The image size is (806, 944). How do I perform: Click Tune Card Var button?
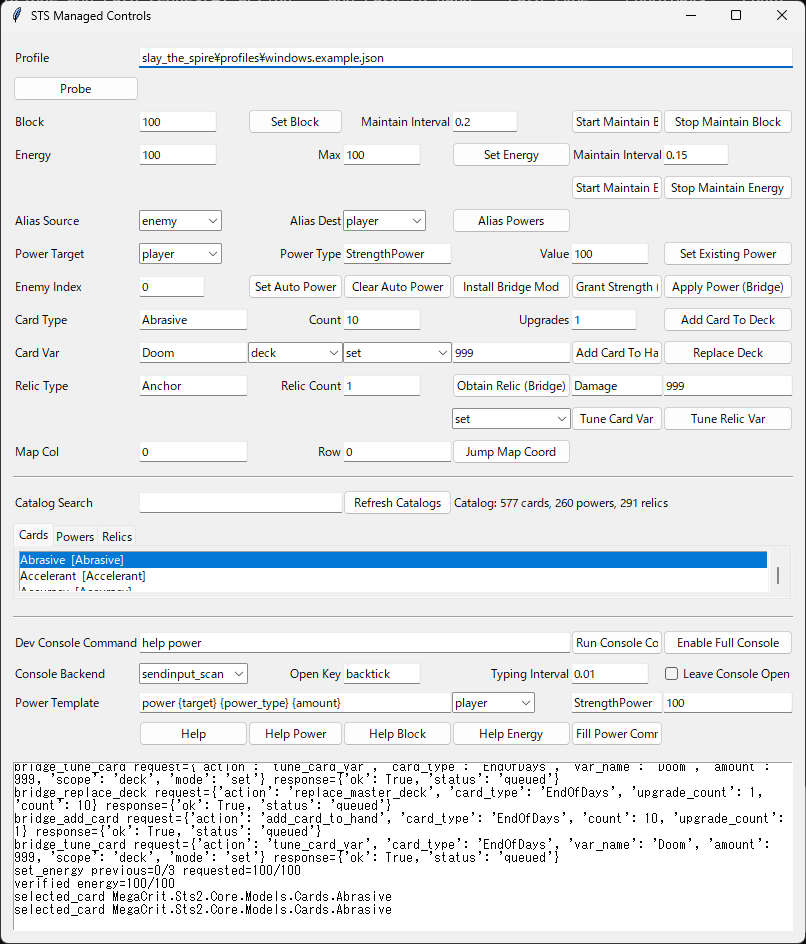point(616,419)
